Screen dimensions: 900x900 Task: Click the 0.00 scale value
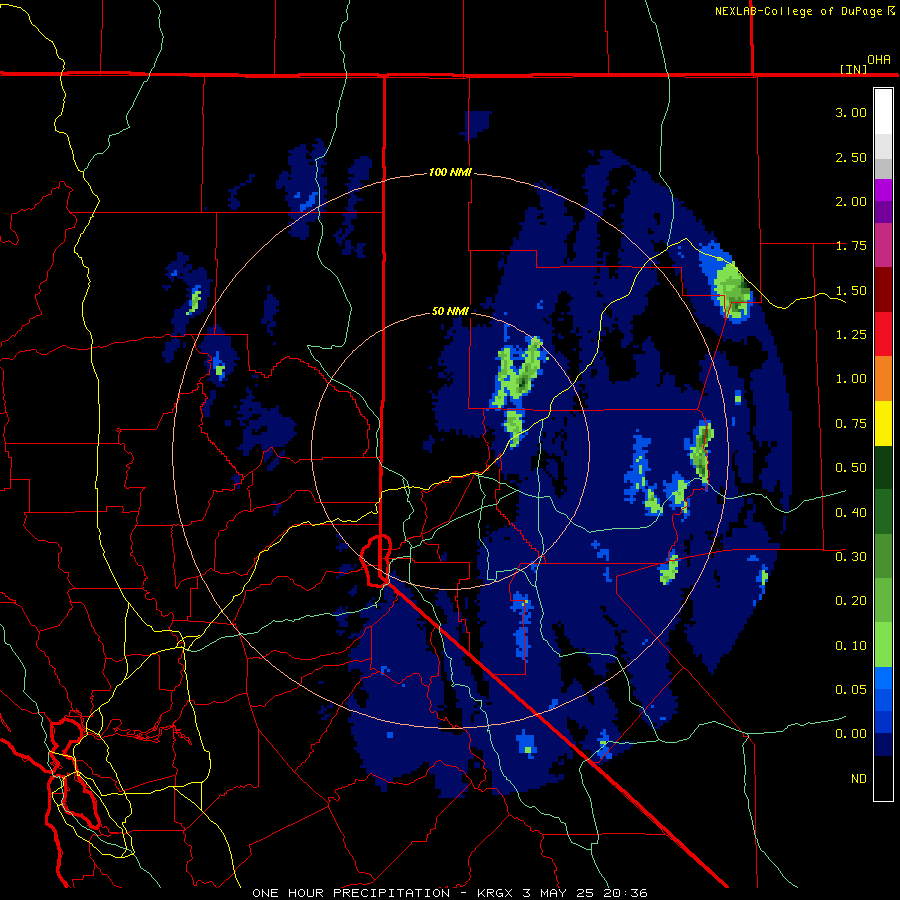point(851,734)
